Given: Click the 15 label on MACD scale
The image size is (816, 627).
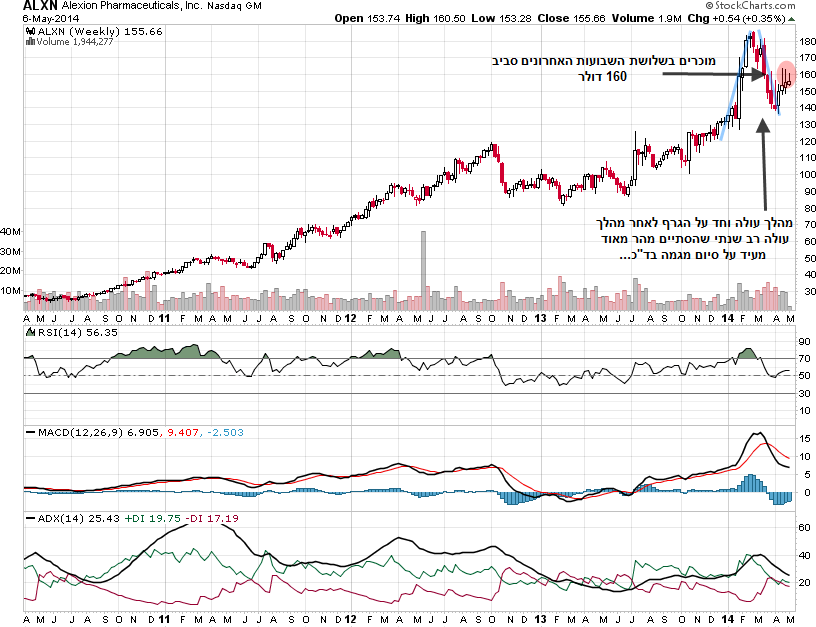Looking at the screenshot, I should pyautogui.click(x=805, y=439).
